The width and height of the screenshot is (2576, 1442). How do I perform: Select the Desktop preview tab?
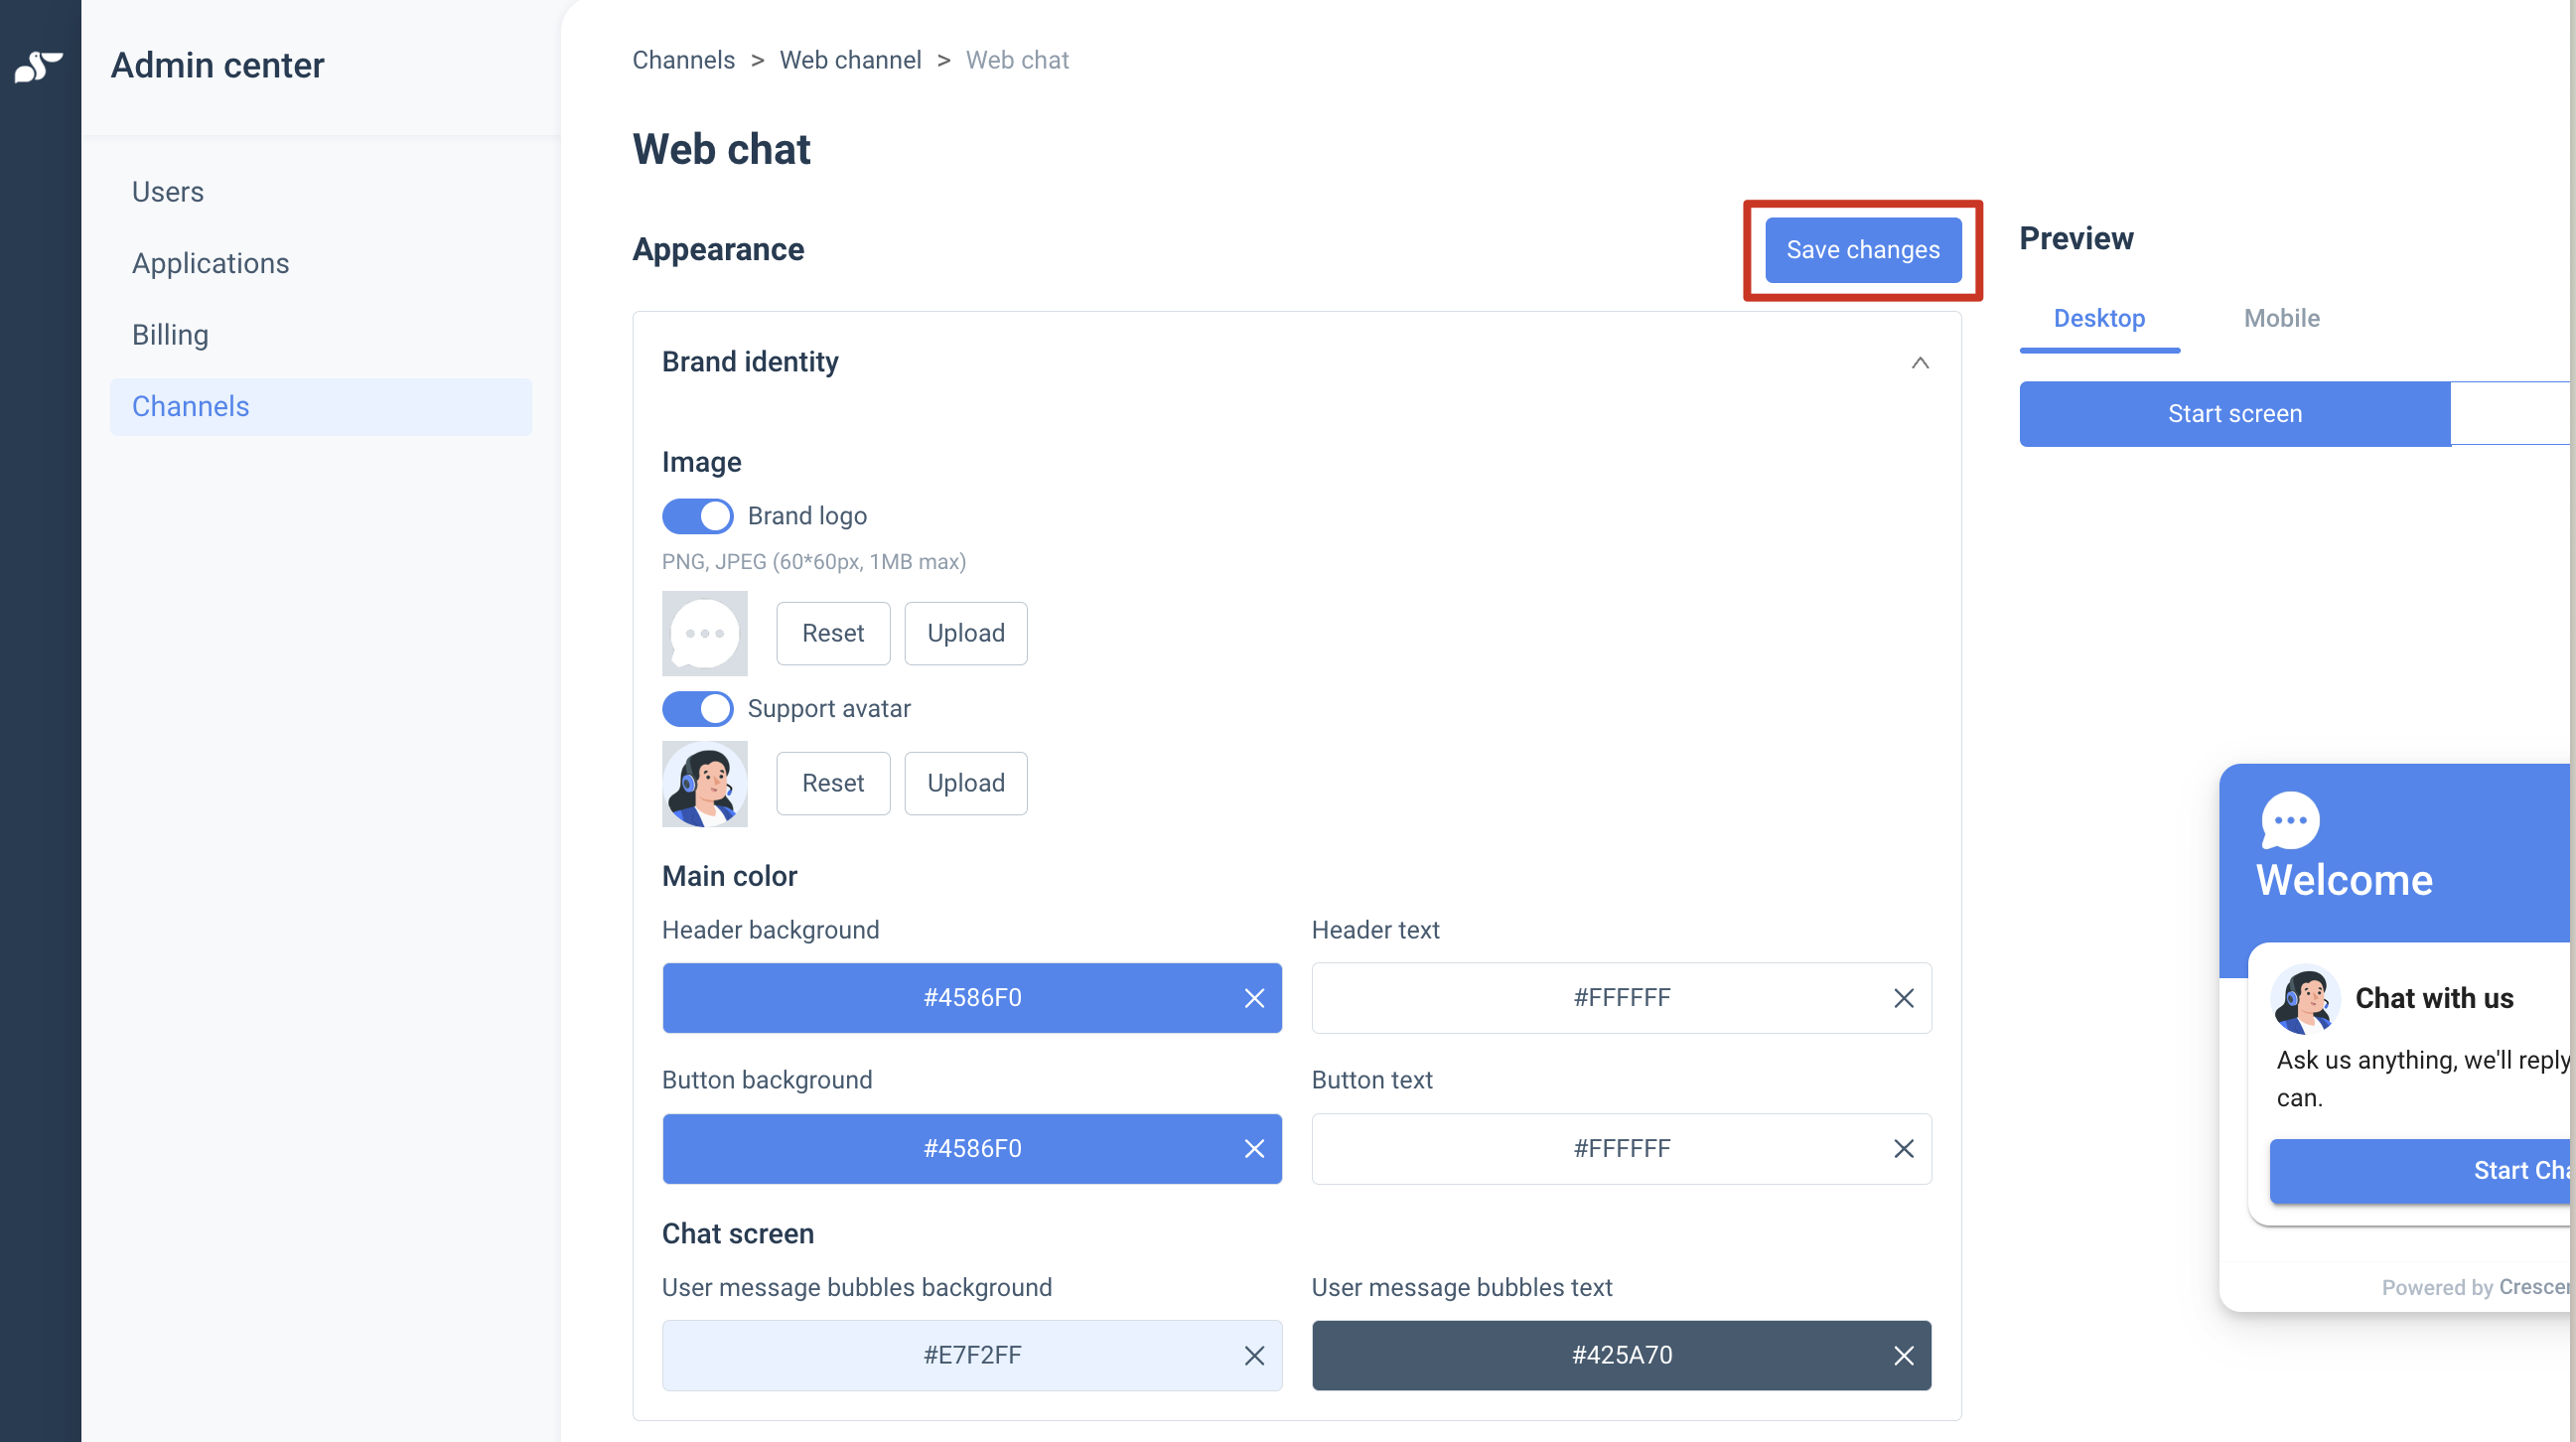[x=2099, y=318]
